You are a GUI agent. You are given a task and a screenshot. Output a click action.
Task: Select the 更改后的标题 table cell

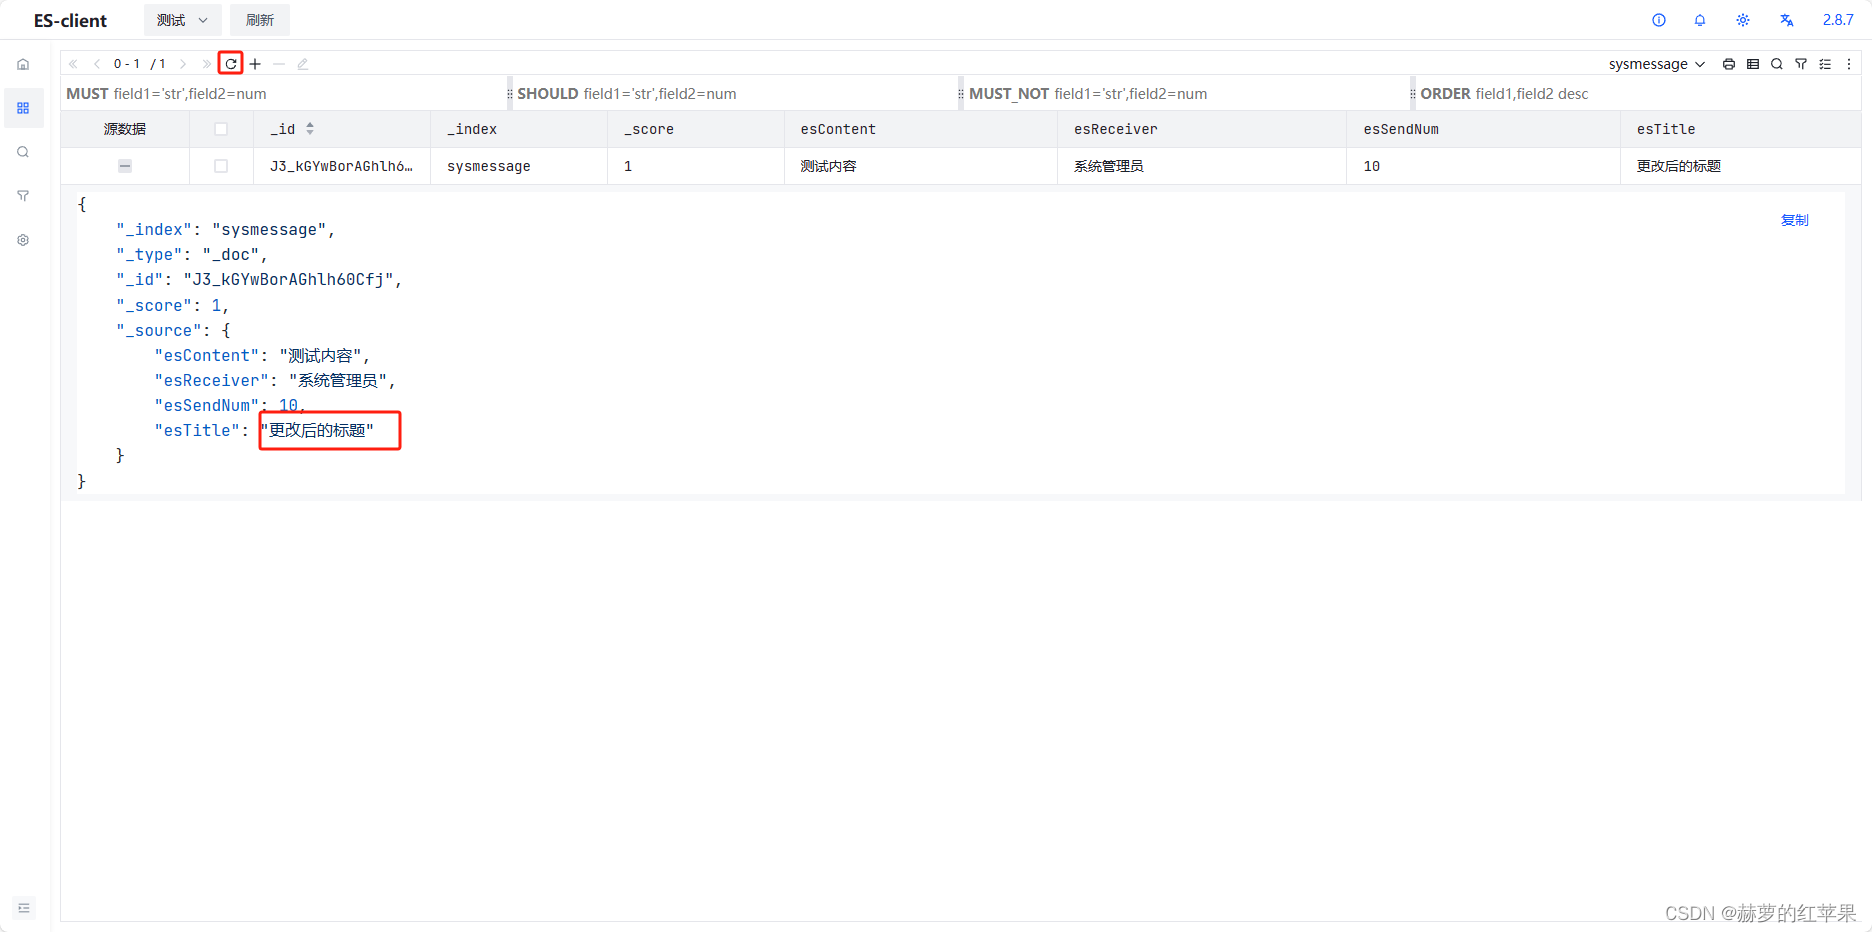(x=1740, y=166)
